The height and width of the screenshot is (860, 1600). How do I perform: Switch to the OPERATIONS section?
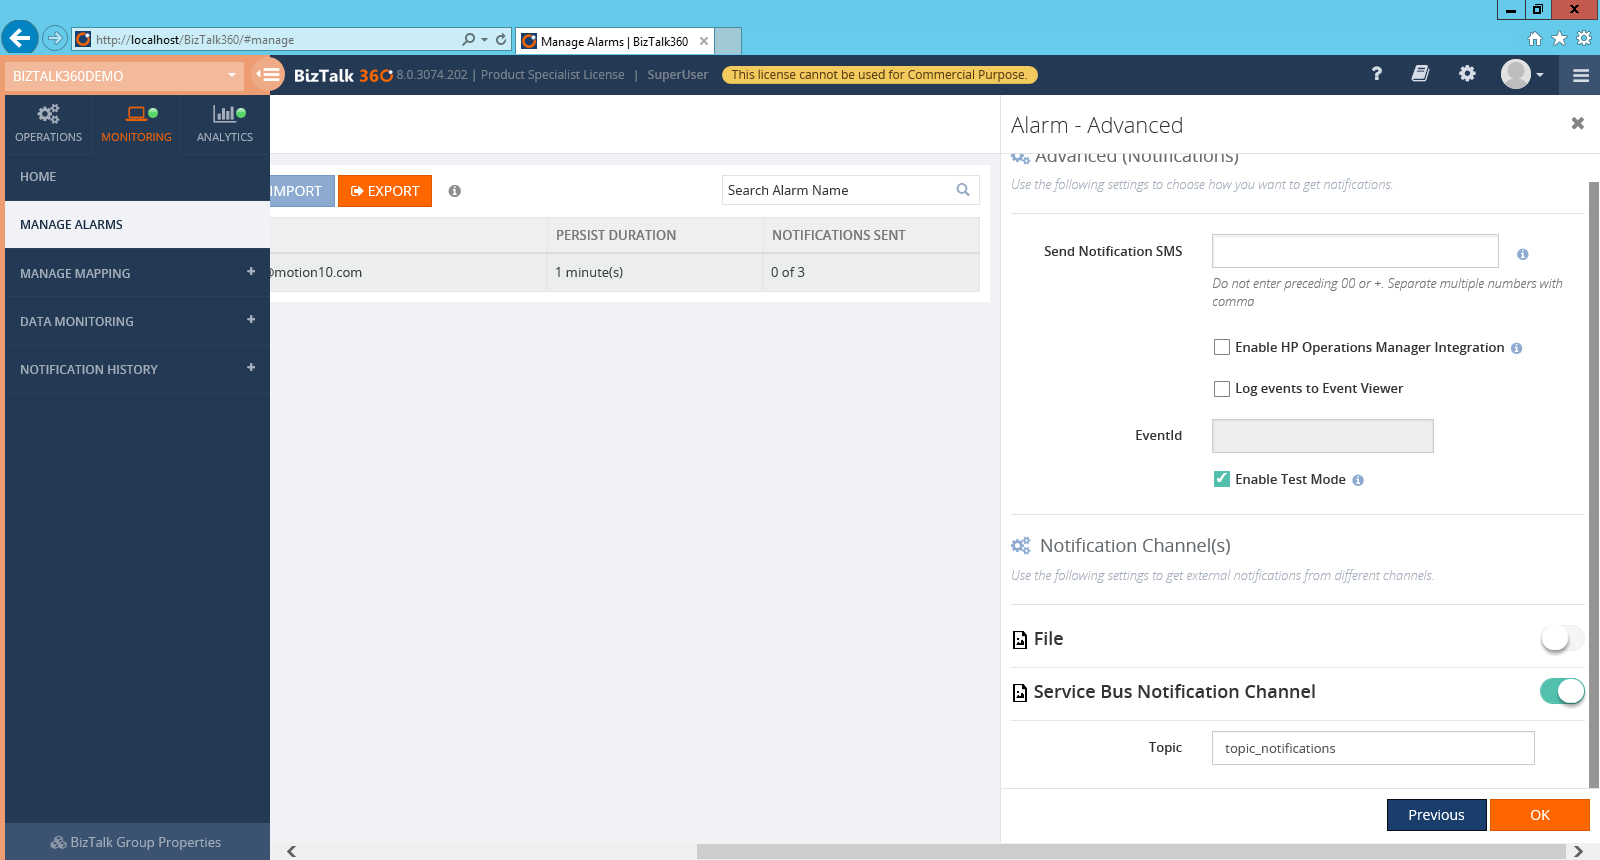48,124
